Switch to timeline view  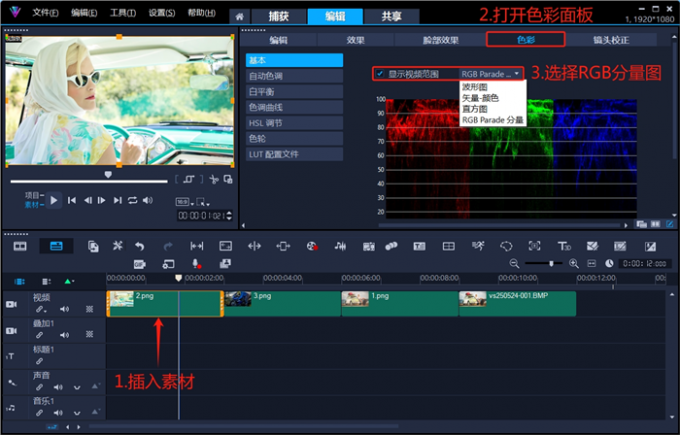pos(56,246)
